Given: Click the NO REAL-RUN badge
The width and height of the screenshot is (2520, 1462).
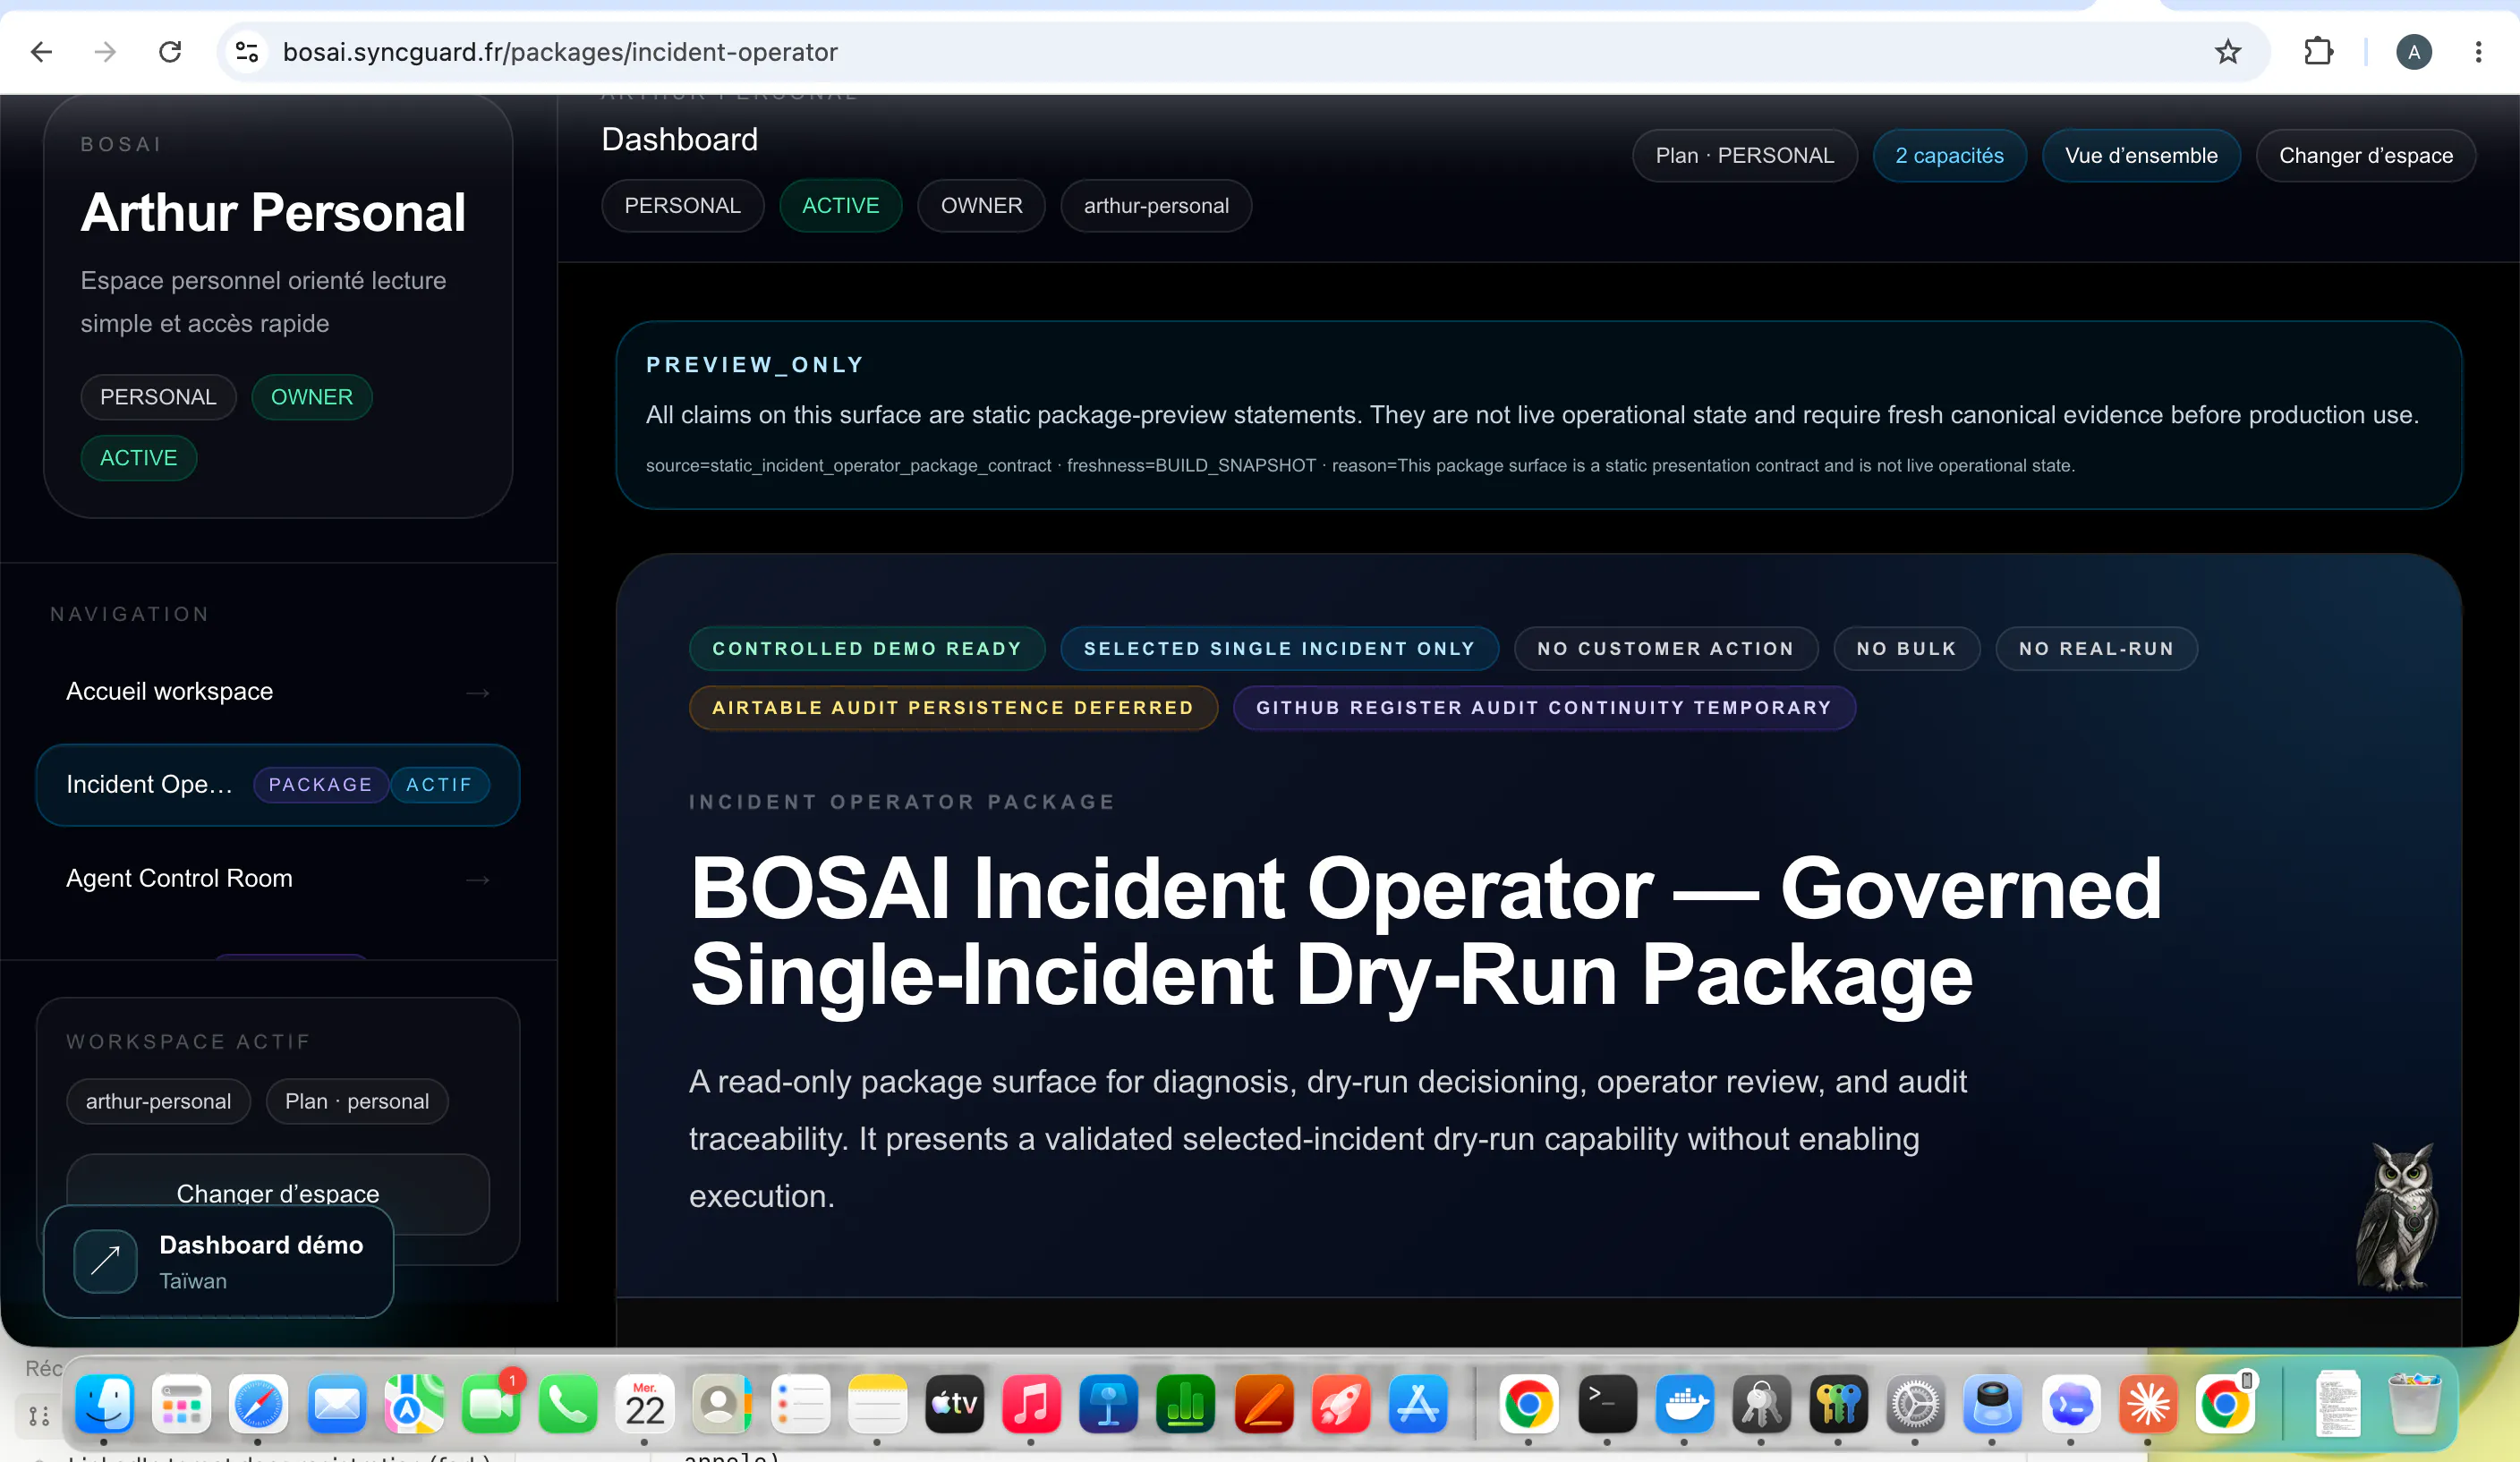Looking at the screenshot, I should [2096, 649].
